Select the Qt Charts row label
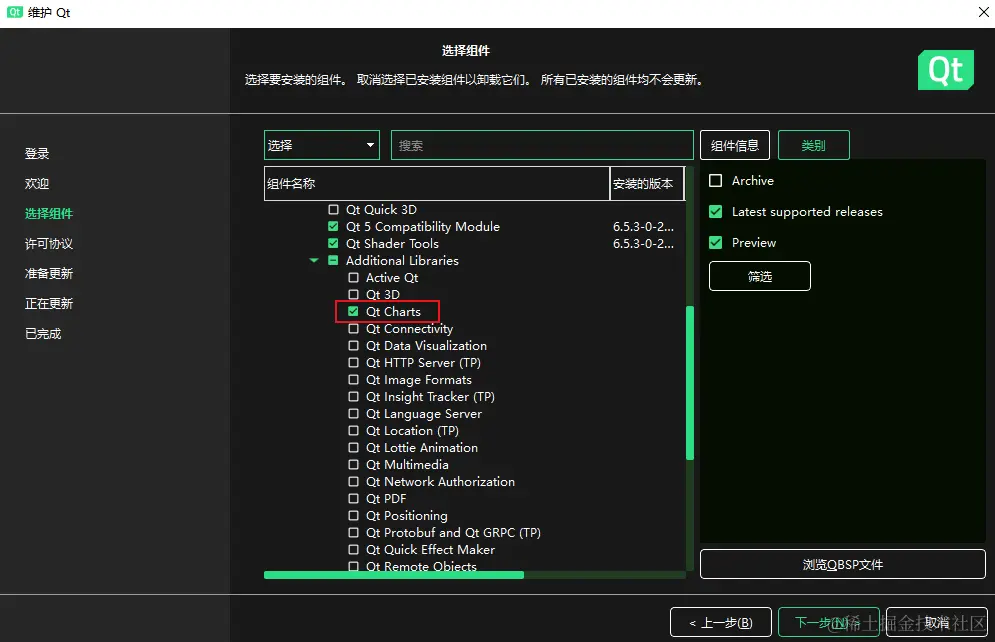 pos(393,311)
